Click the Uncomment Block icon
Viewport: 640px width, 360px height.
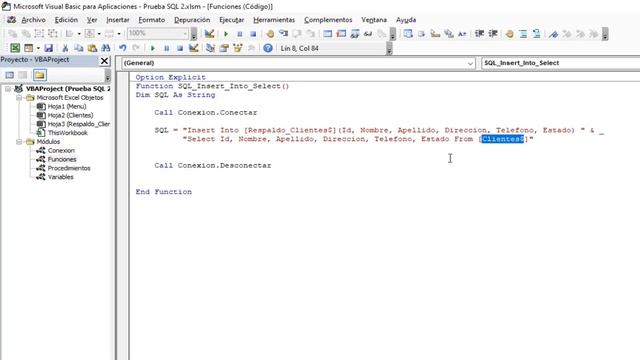coord(536,34)
